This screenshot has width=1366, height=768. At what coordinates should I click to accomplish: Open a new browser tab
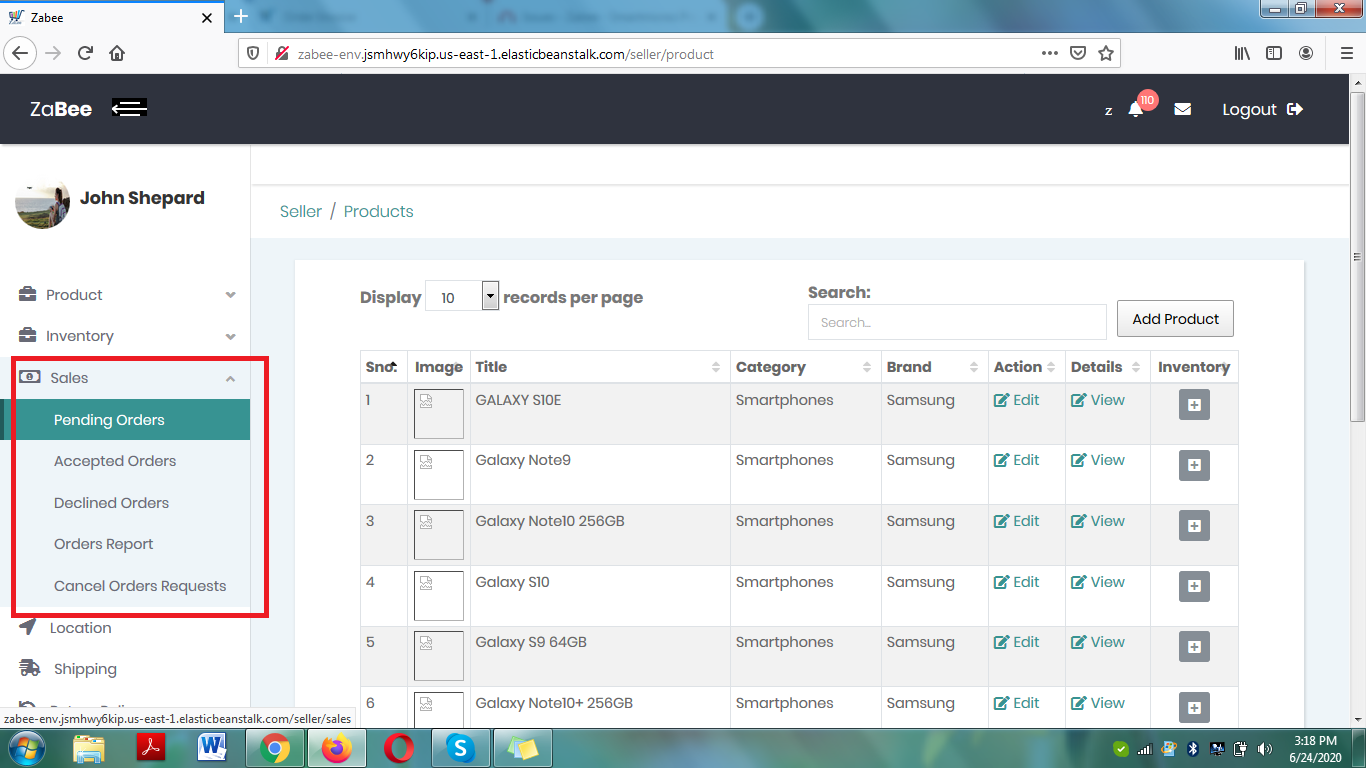pyautogui.click(x=240, y=16)
